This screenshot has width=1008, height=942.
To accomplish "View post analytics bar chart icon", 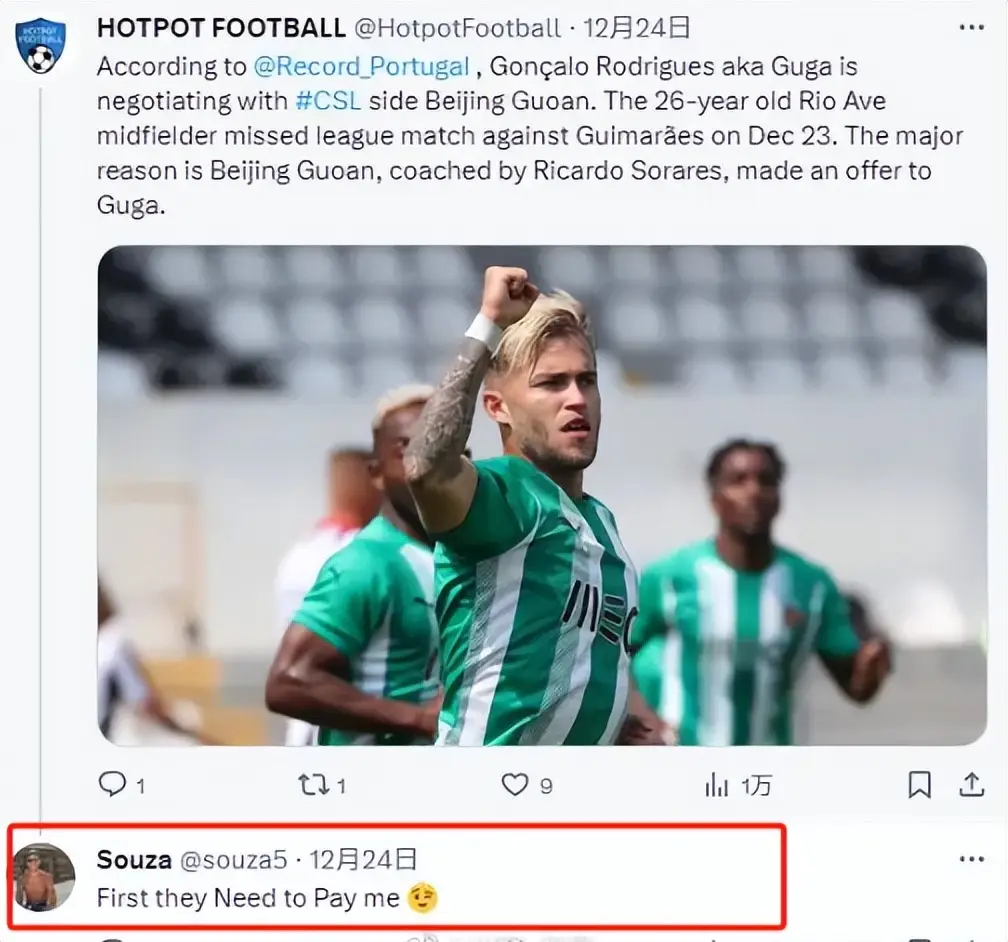I will click(717, 784).
